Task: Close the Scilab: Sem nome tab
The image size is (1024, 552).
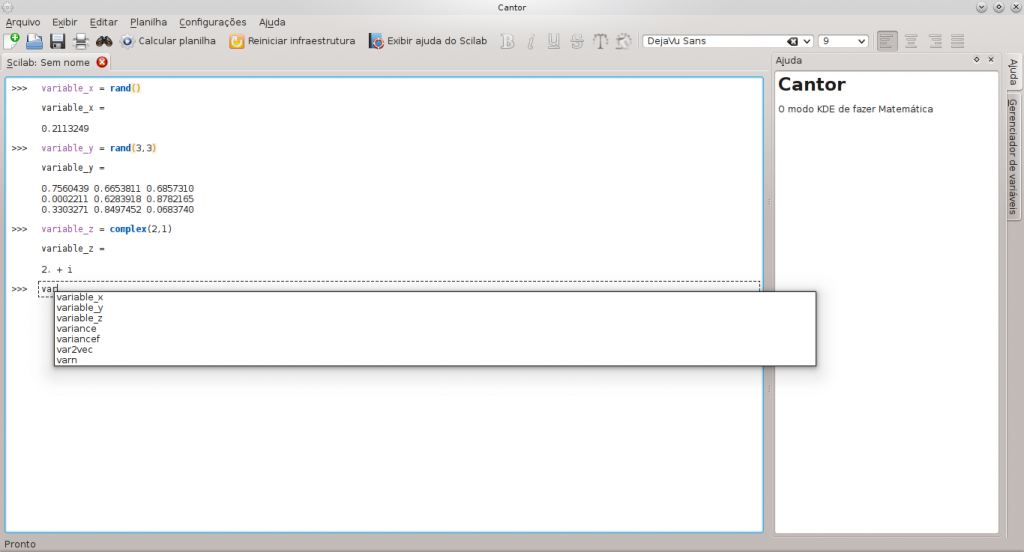Action: coord(102,62)
